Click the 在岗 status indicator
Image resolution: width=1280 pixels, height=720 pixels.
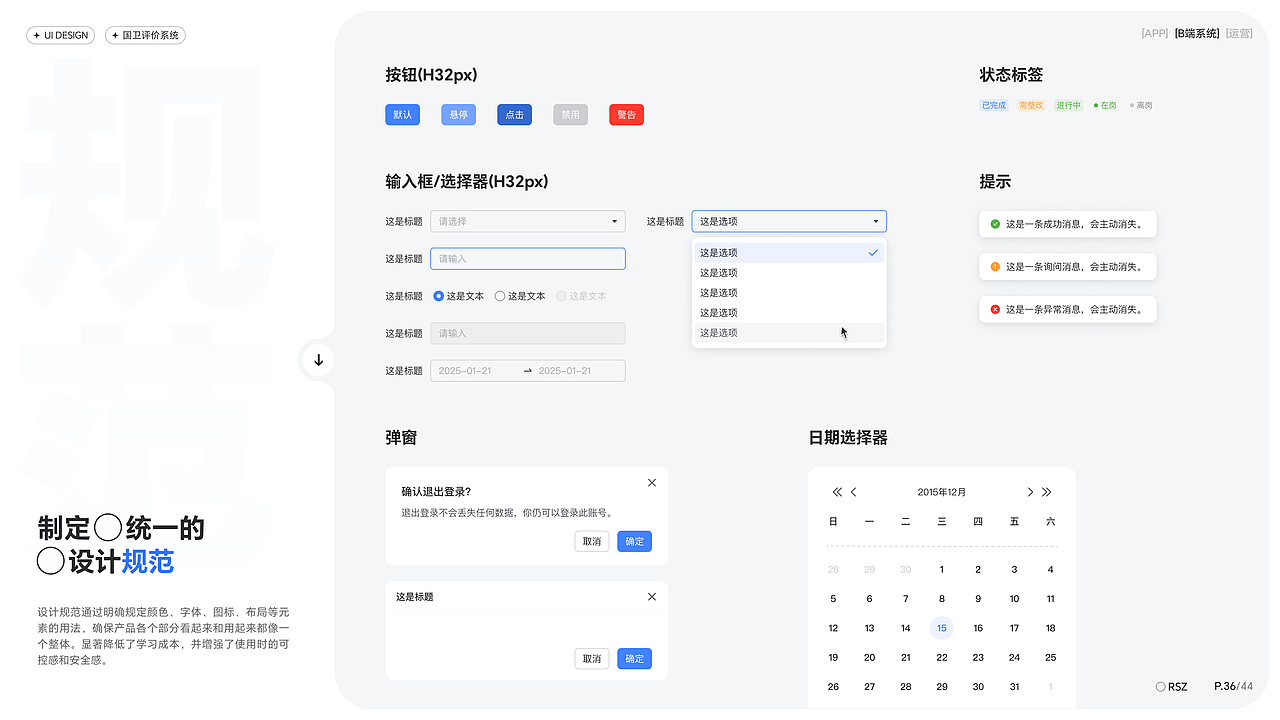[1105, 105]
